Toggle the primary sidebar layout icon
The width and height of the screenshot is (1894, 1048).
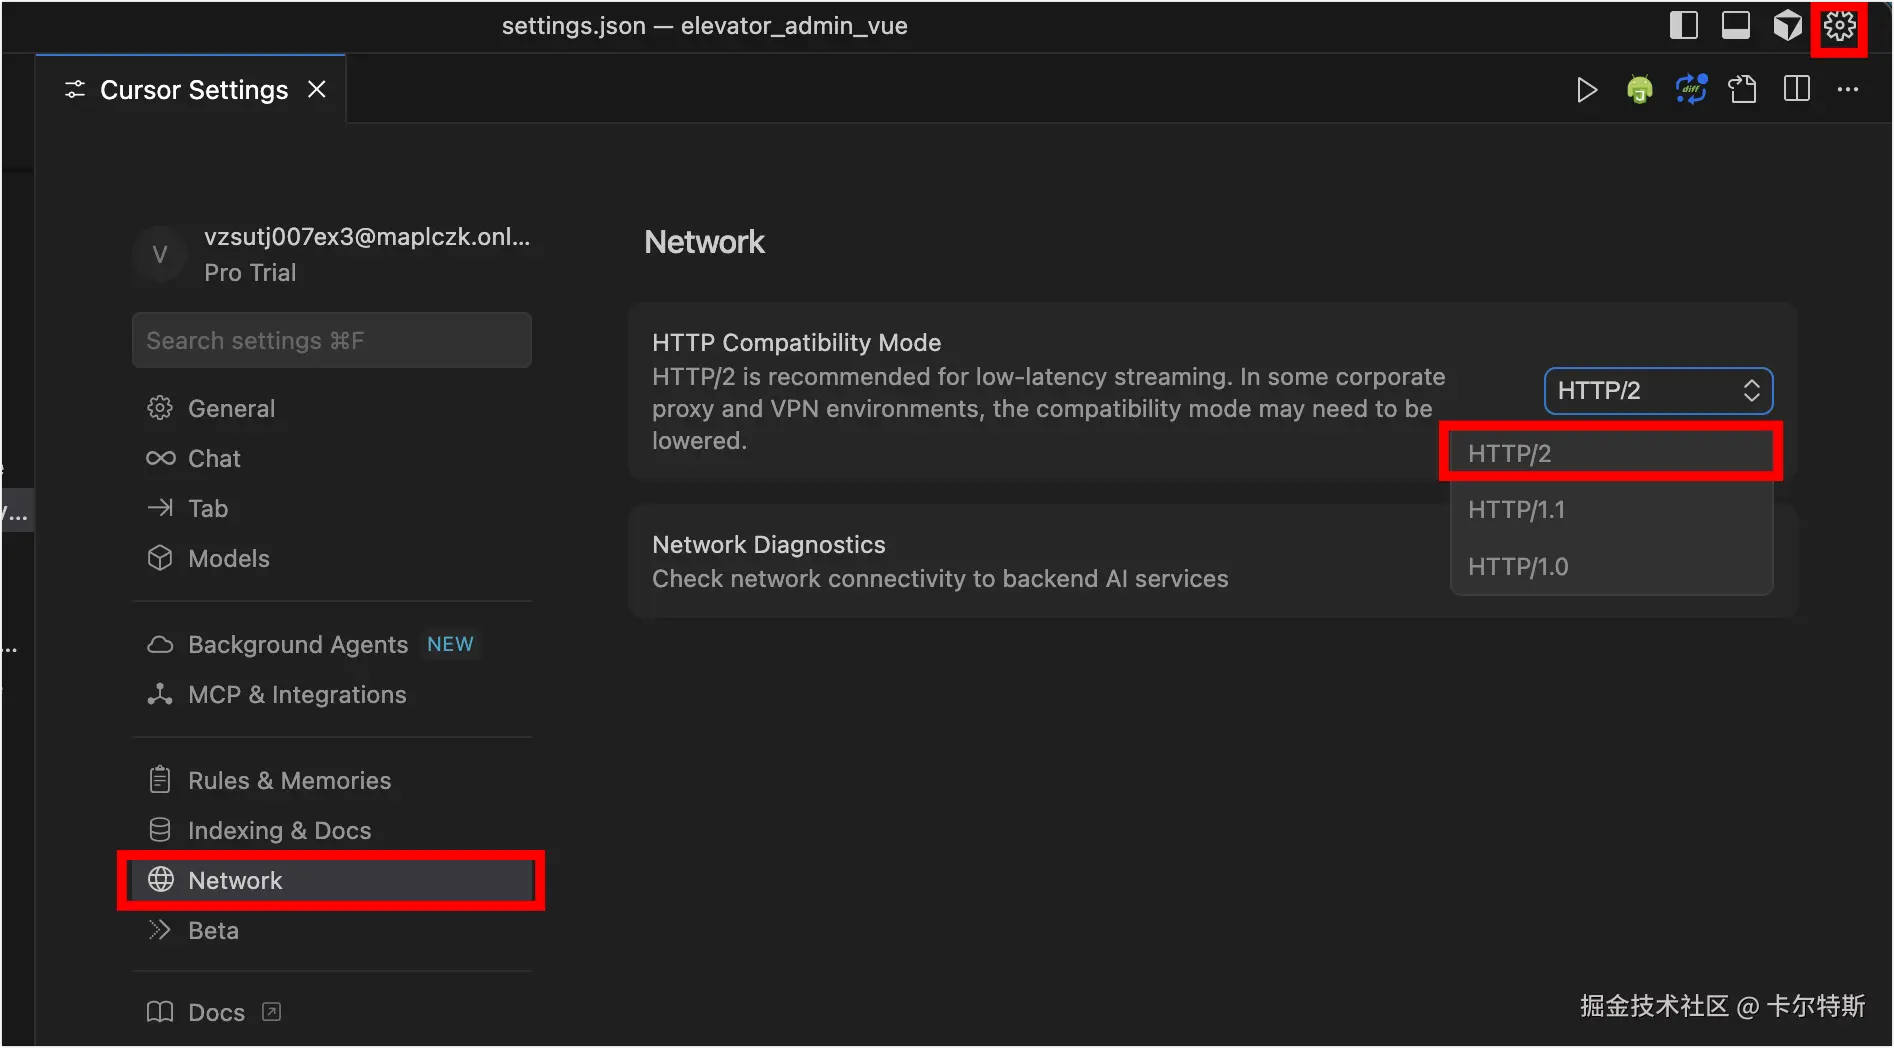click(x=1684, y=25)
